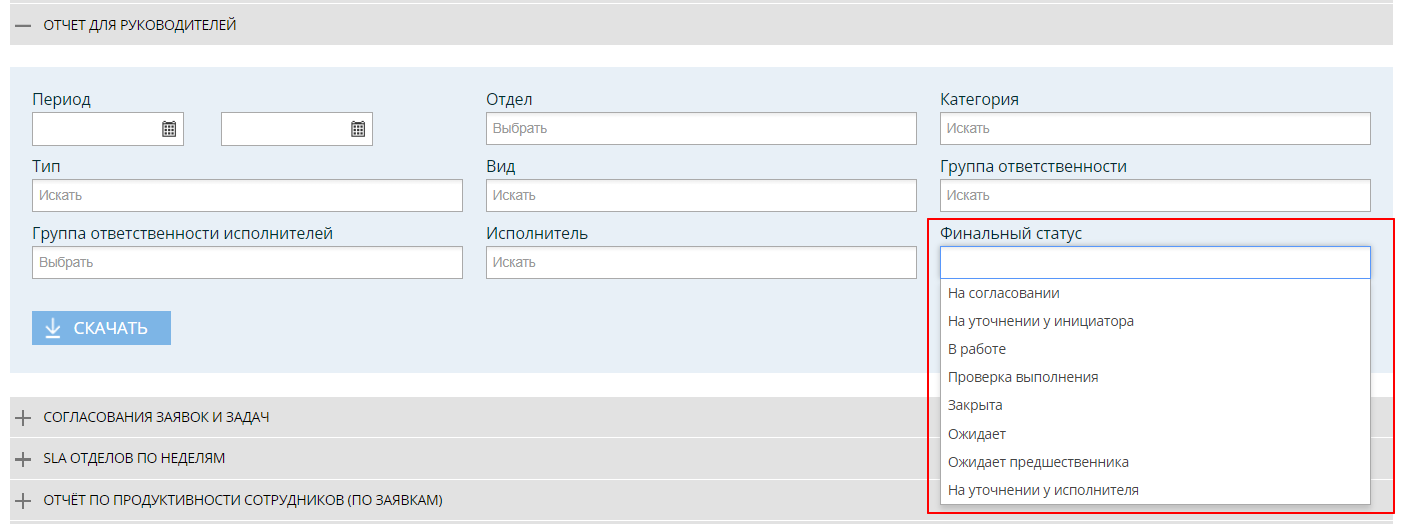Expand the Согласования заявок и задач section
Viewport: 1406px width, 524px height.
tap(24, 417)
